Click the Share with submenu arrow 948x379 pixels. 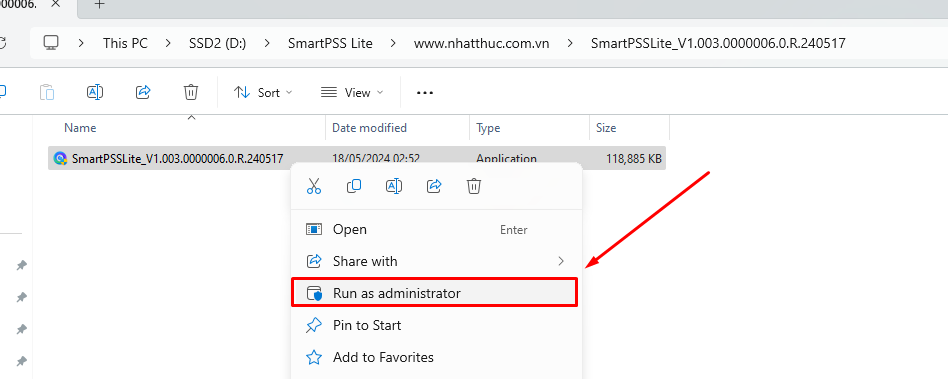(561, 261)
